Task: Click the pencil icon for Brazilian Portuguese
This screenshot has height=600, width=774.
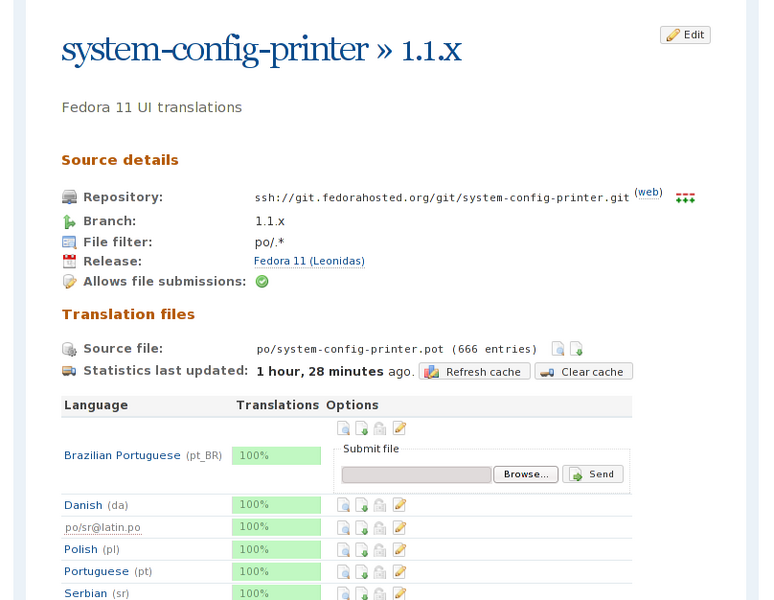Action: (399, 428)
